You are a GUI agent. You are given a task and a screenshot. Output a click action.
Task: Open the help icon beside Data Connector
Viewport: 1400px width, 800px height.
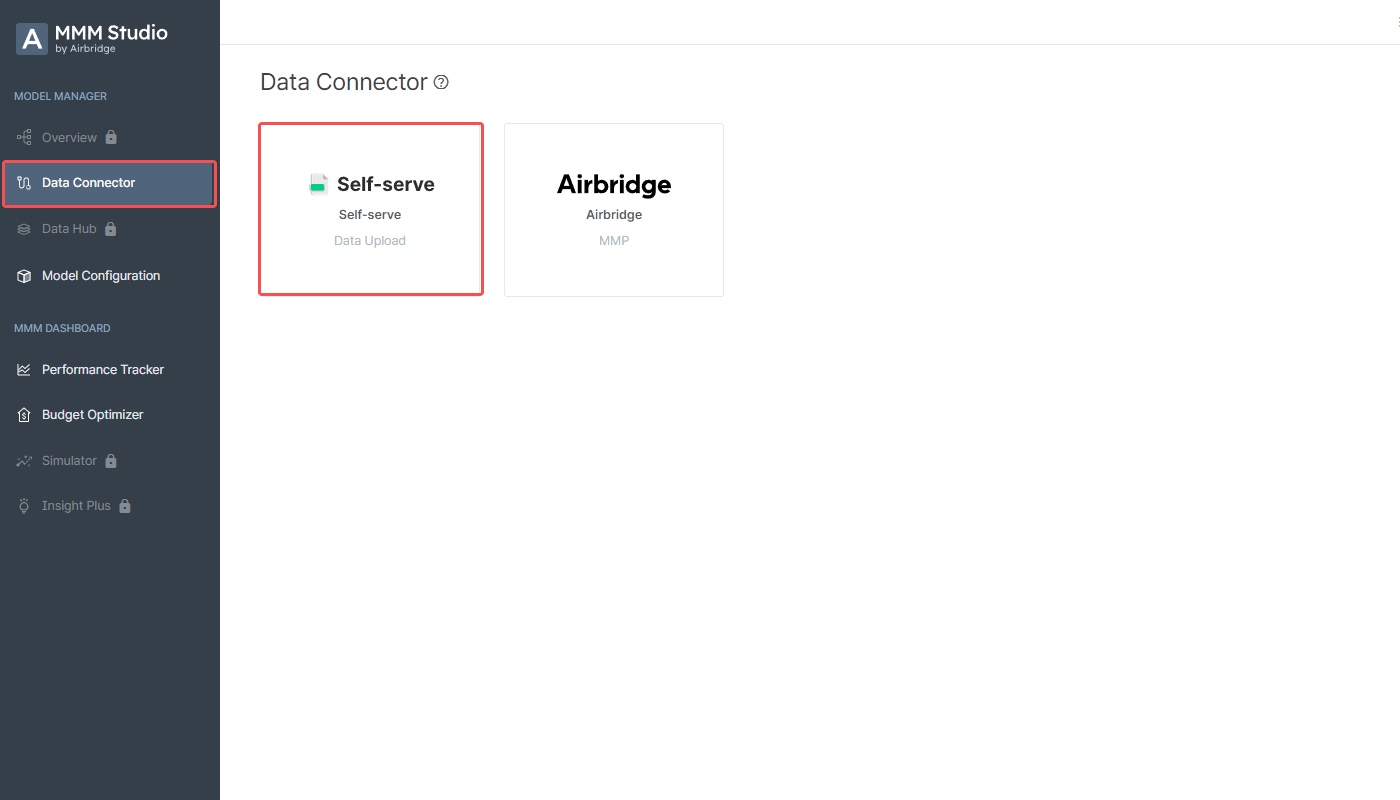(x=441, y=82)
